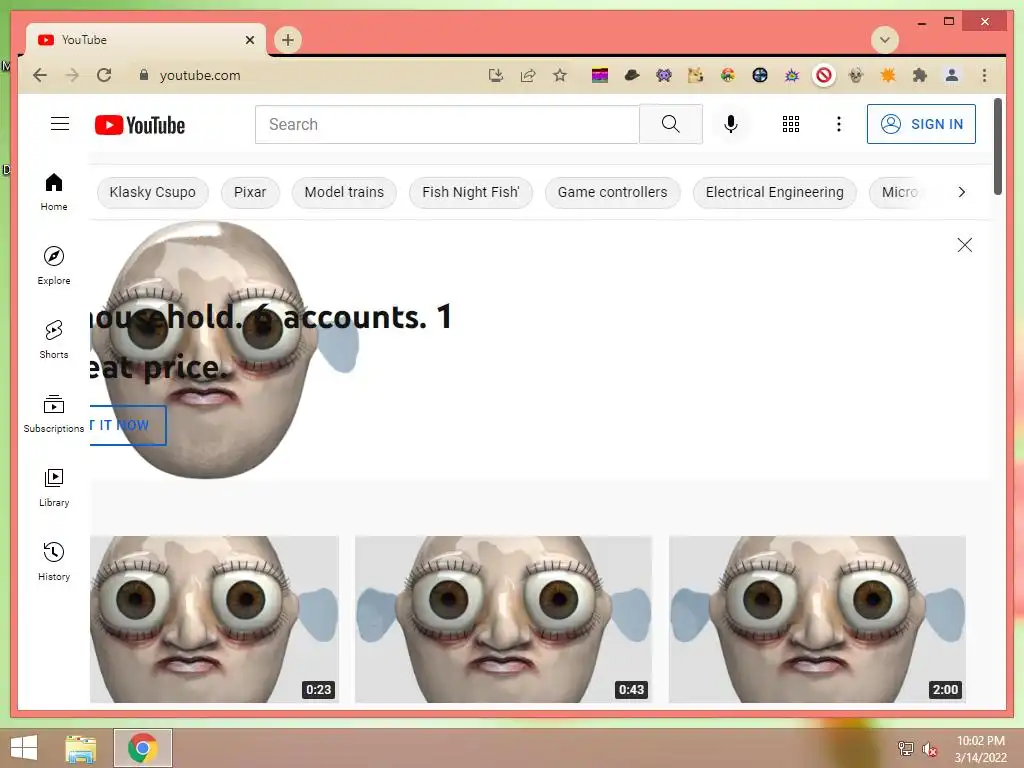Viewport: 1024px width, 768px height.
Task: Open the Chrome three-dot menu
Action: (984, 75)
